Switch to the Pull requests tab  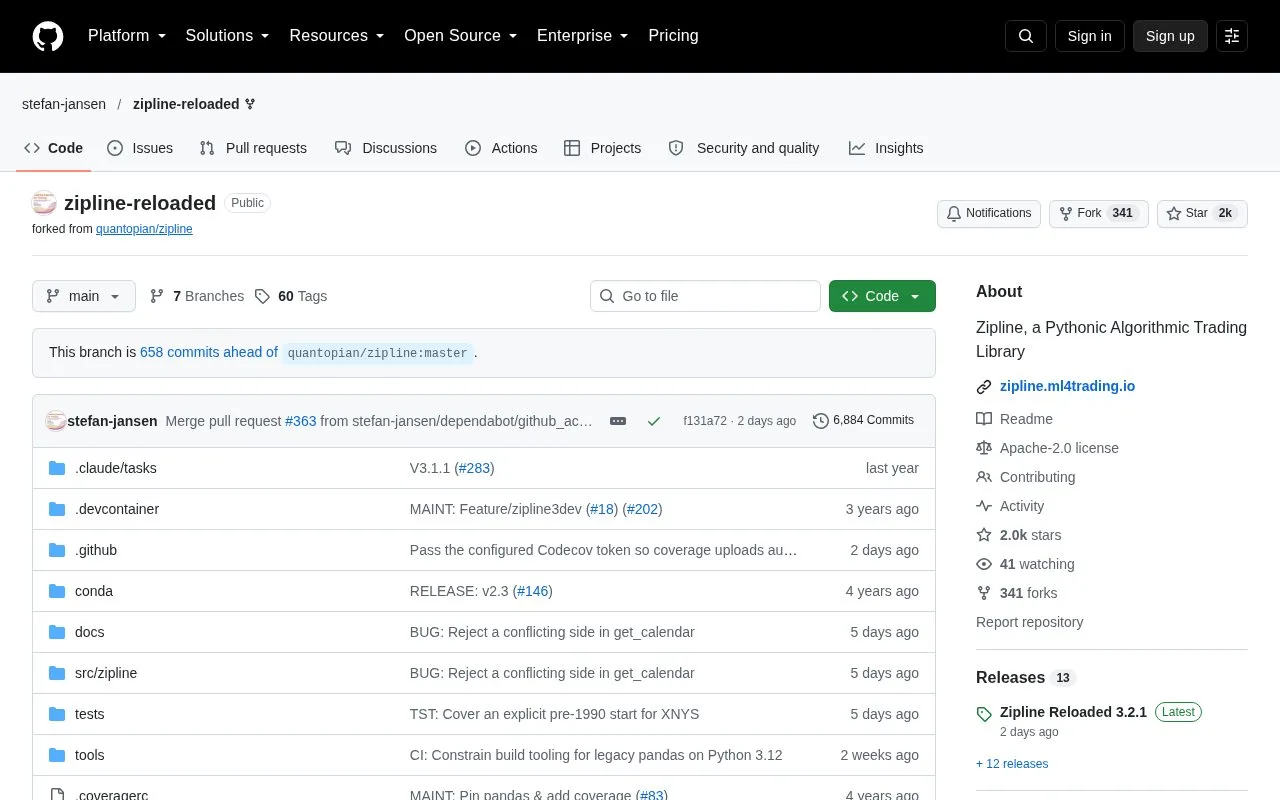pos(253,148)
